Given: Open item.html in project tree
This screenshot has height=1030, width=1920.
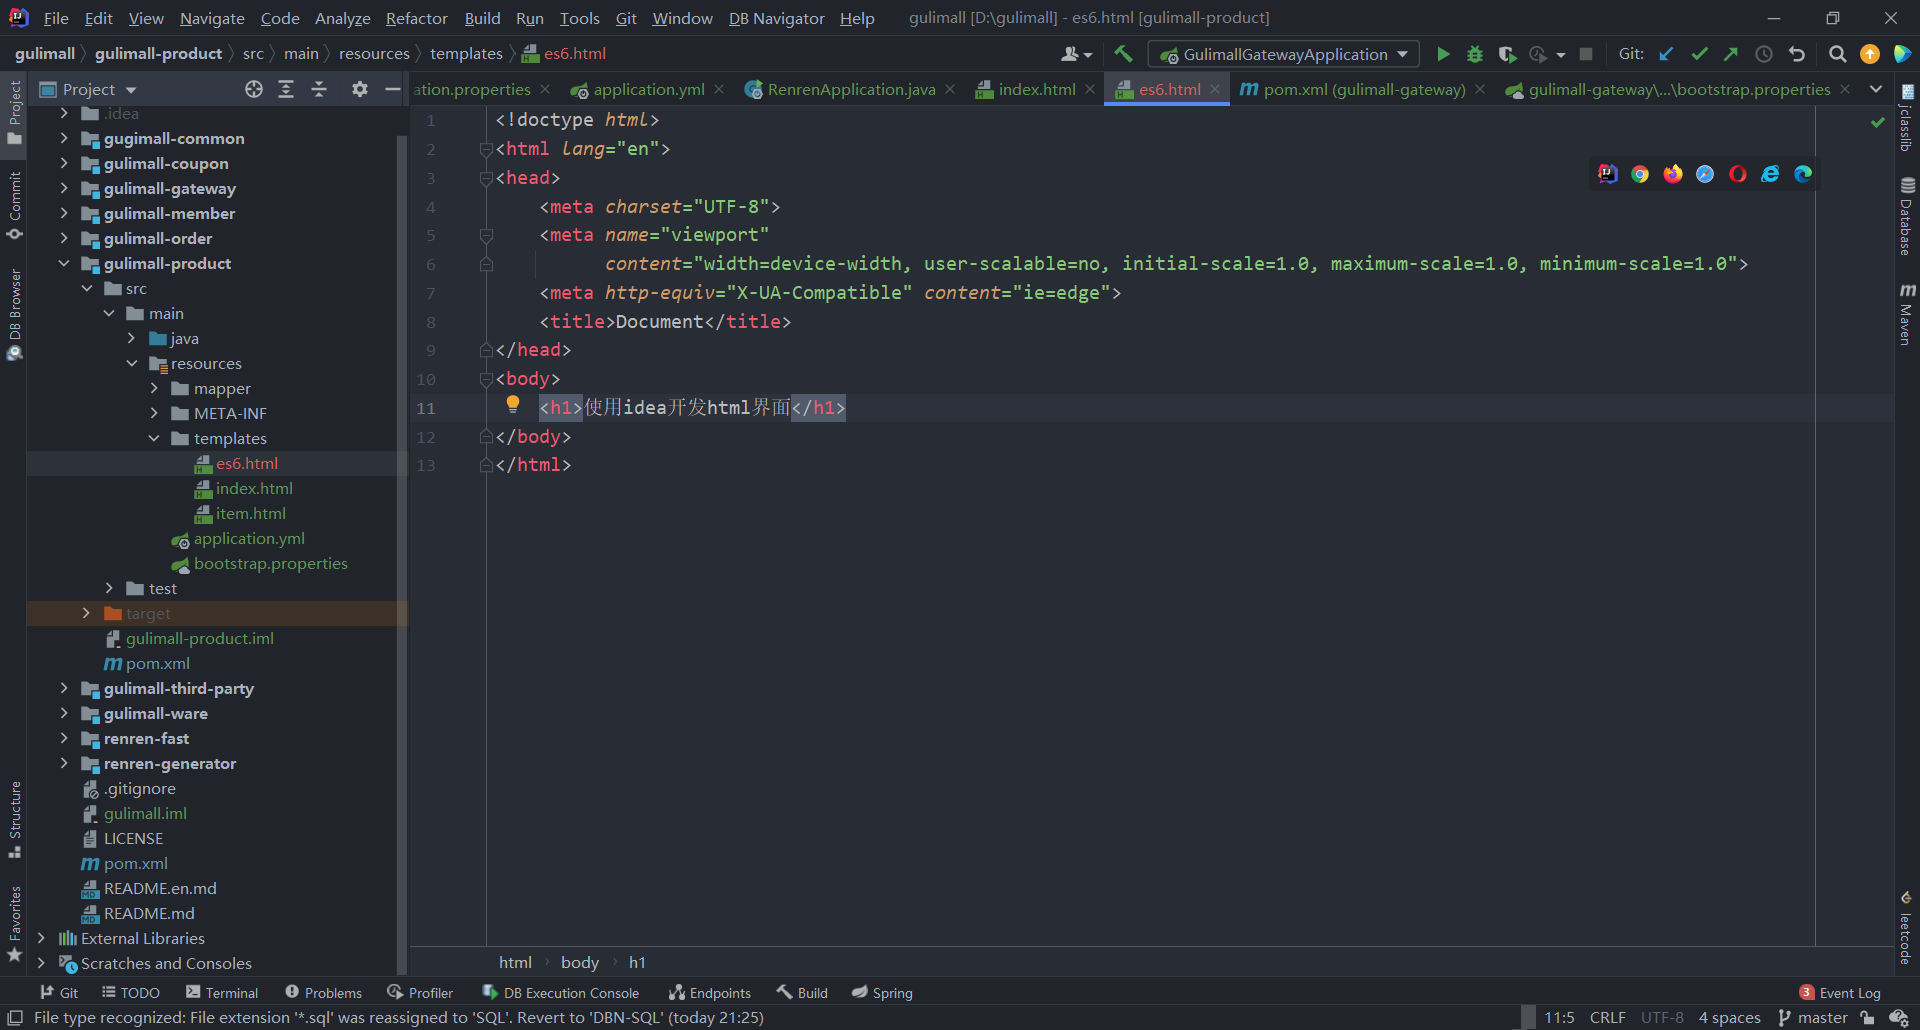Looking at the screenshot, I should pos(250,513).
